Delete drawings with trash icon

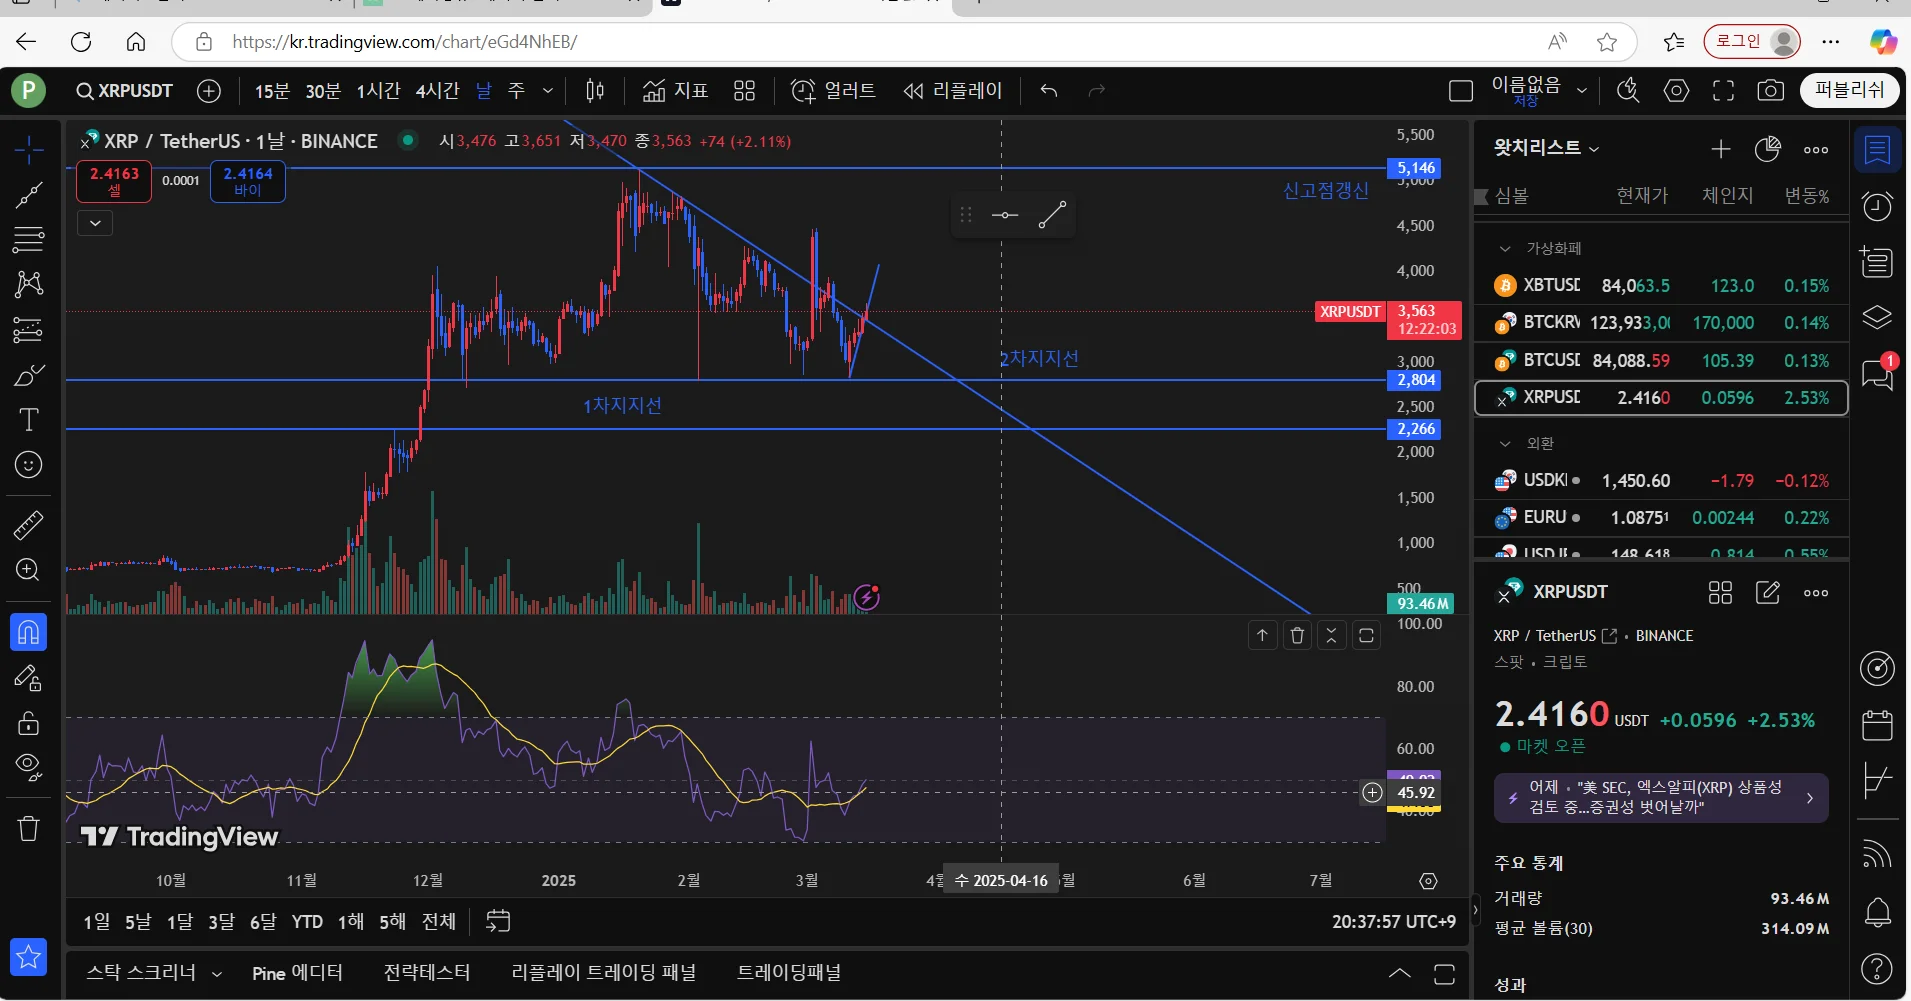[x=29, y=828]
